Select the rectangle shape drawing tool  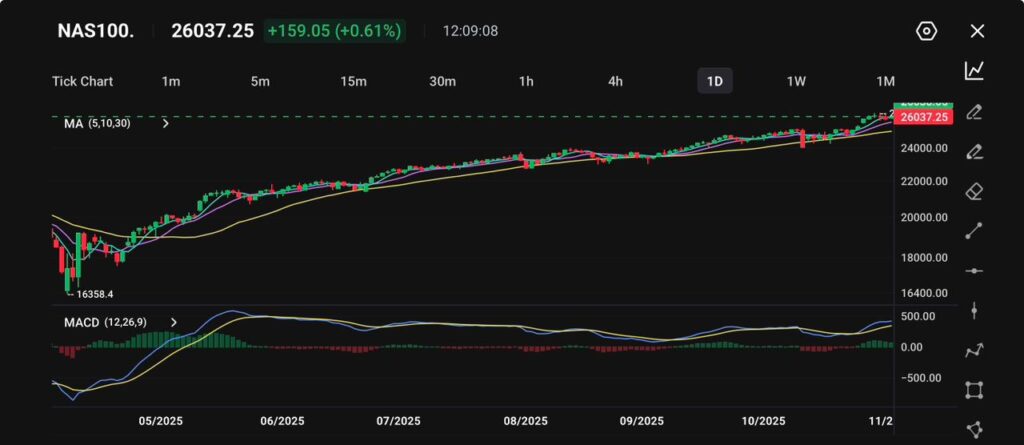[x=974, y=390]
